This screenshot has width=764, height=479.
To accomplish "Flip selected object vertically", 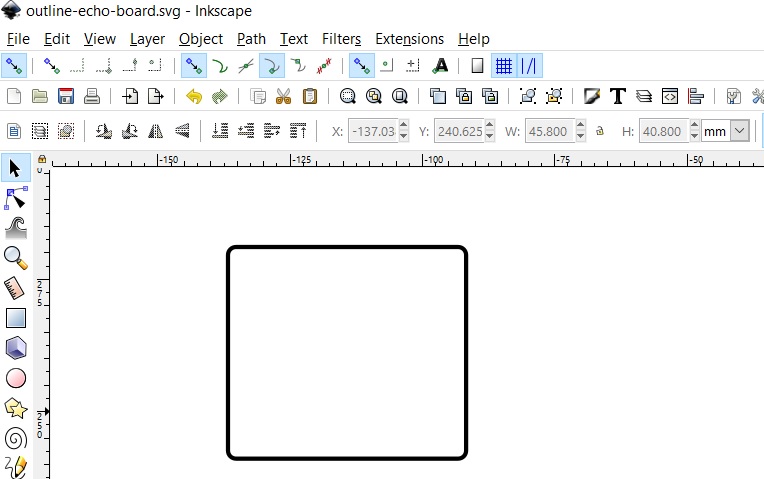I will coord(182,131).
